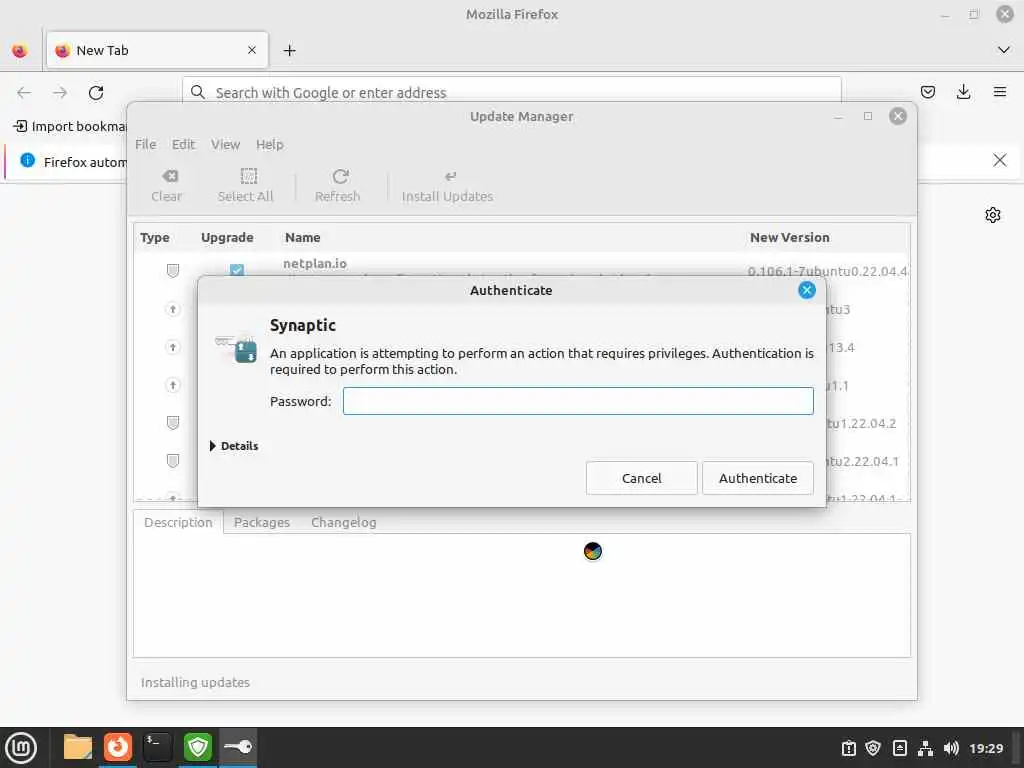Screen dimensions: 1024x768
Task: Click the Firefox forward arrow
Action: click(x=60, y=93)
